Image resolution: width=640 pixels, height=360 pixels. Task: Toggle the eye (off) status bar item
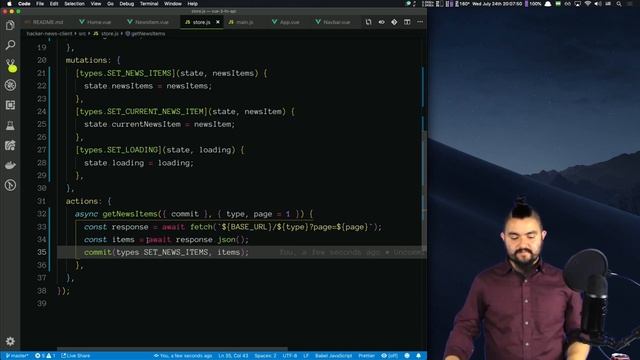click(x=389, y=356)
